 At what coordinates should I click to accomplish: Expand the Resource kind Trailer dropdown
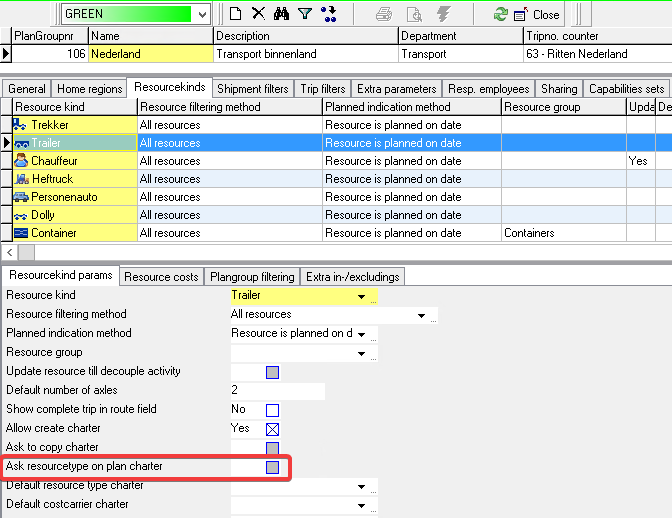click(x=360, y=296)
